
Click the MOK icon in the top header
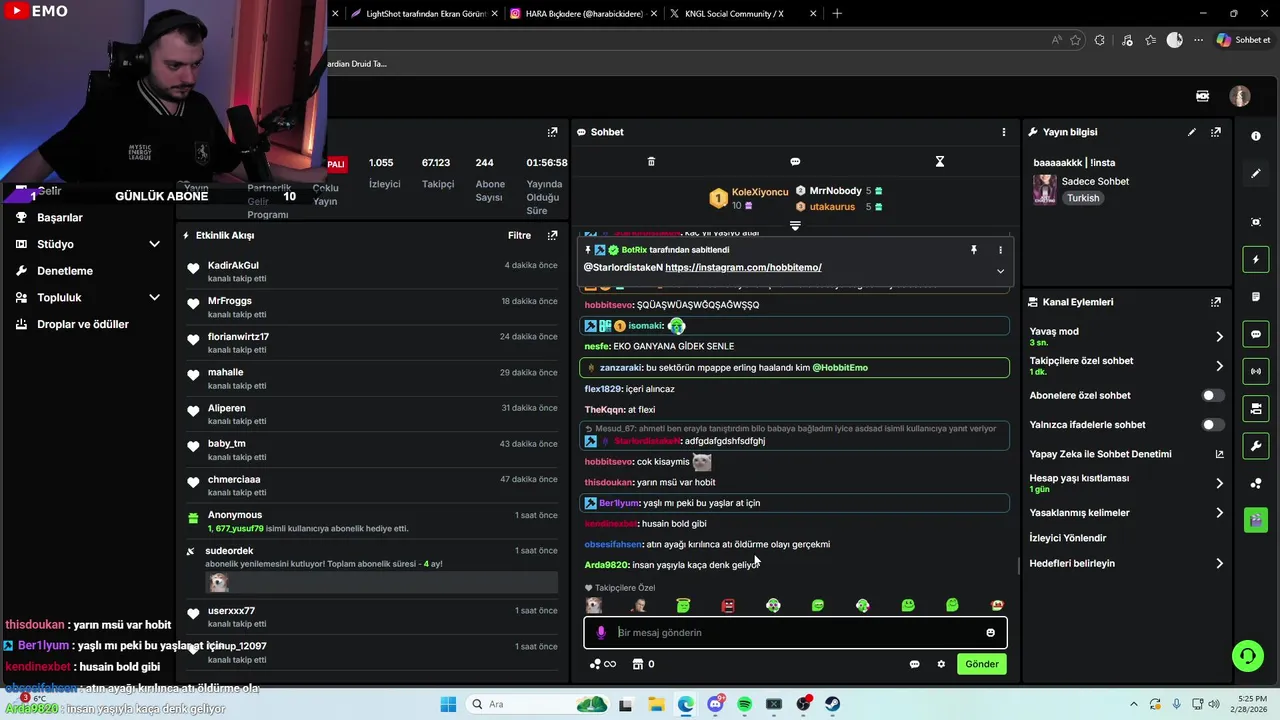tap(1202, 96)
